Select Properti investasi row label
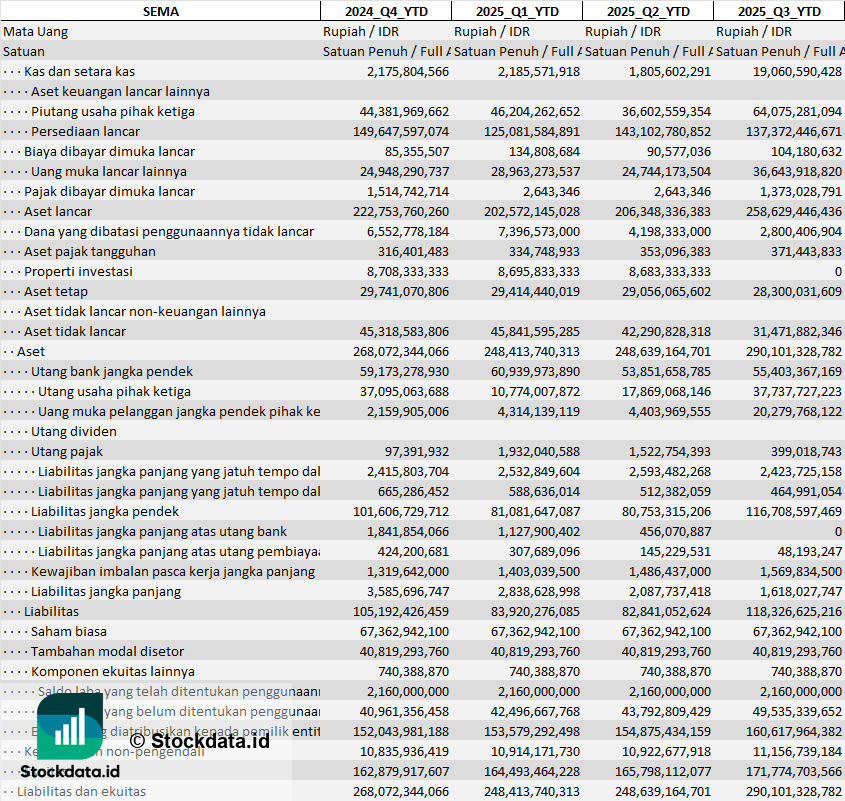845x801 pixels. [78, 271]
